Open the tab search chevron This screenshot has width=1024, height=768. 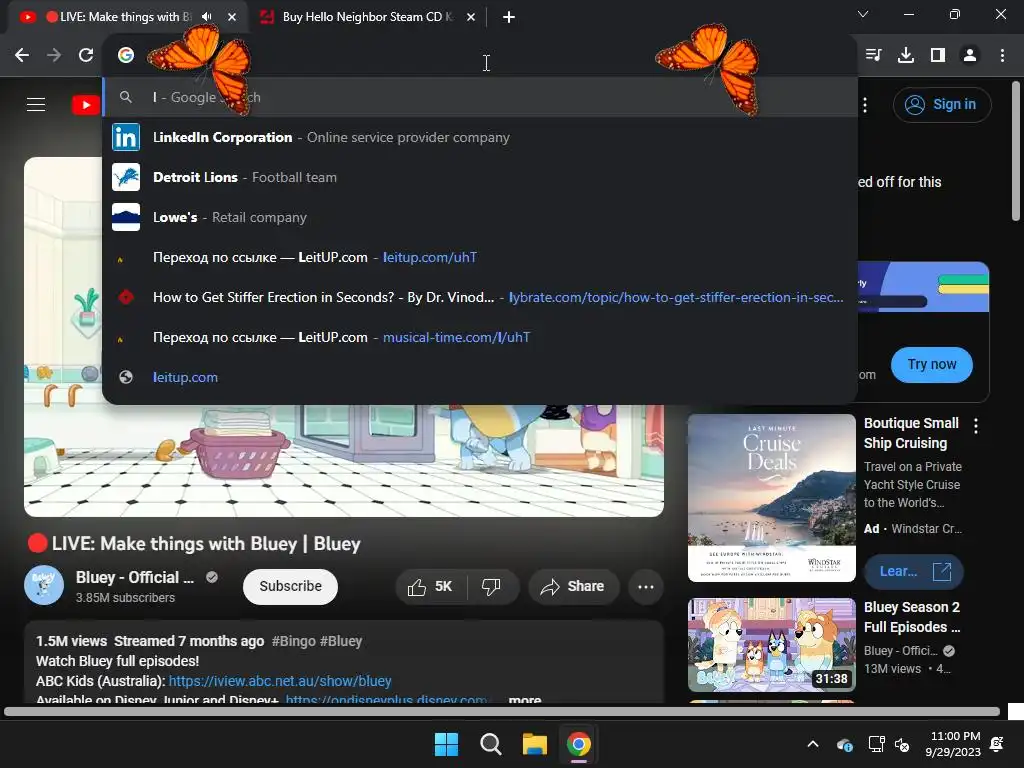863,14
